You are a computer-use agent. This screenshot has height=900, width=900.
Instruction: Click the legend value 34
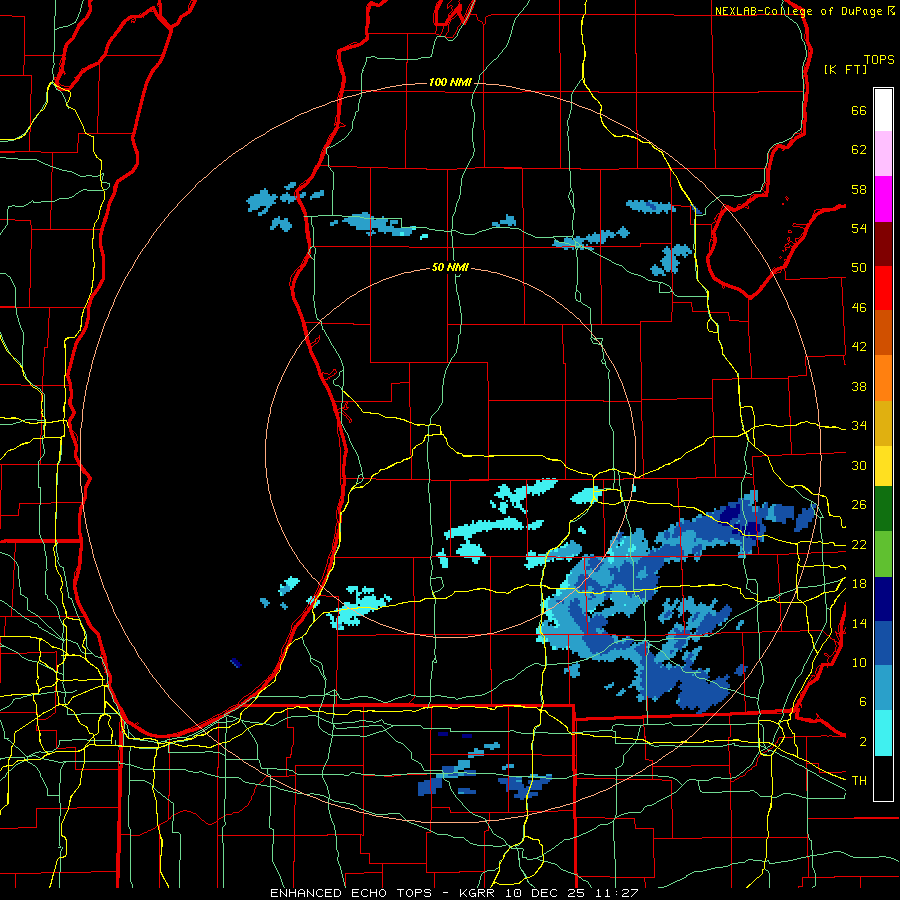tap(859, 425)
